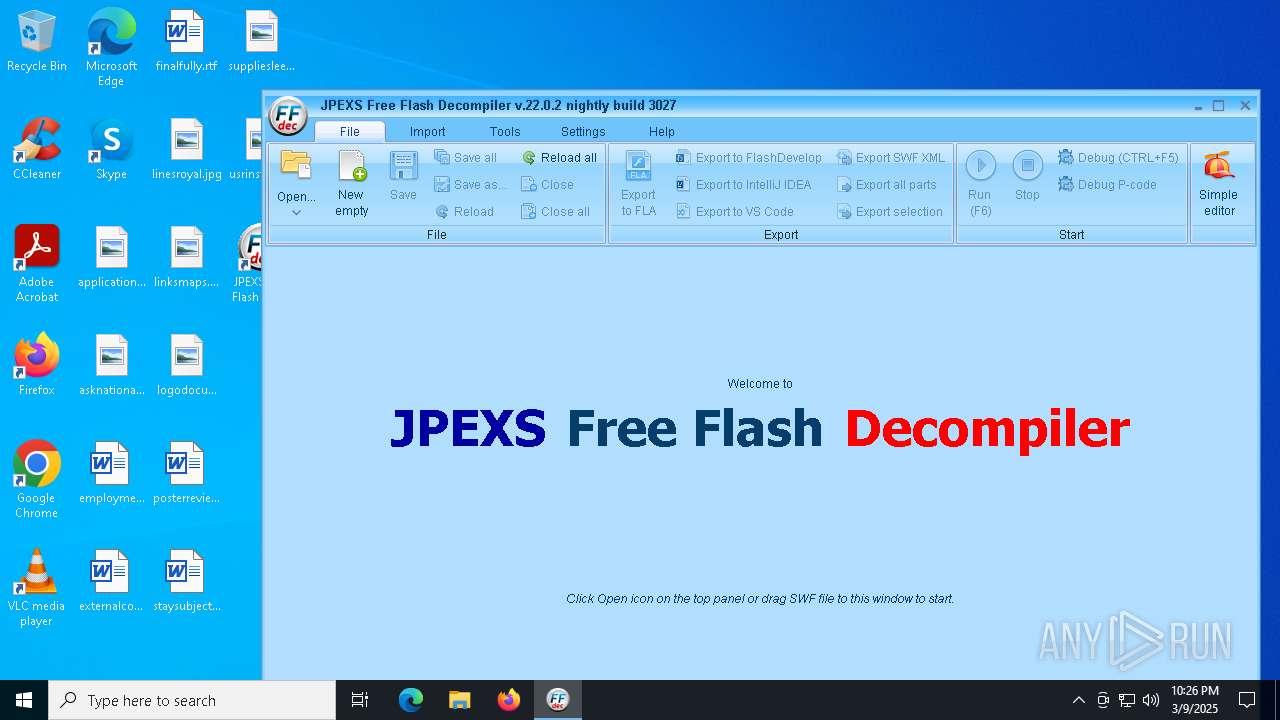This screenshot has width=1280, height=720.
Task: Select finalfully.rtf desktop file
Action: (186, 42)
